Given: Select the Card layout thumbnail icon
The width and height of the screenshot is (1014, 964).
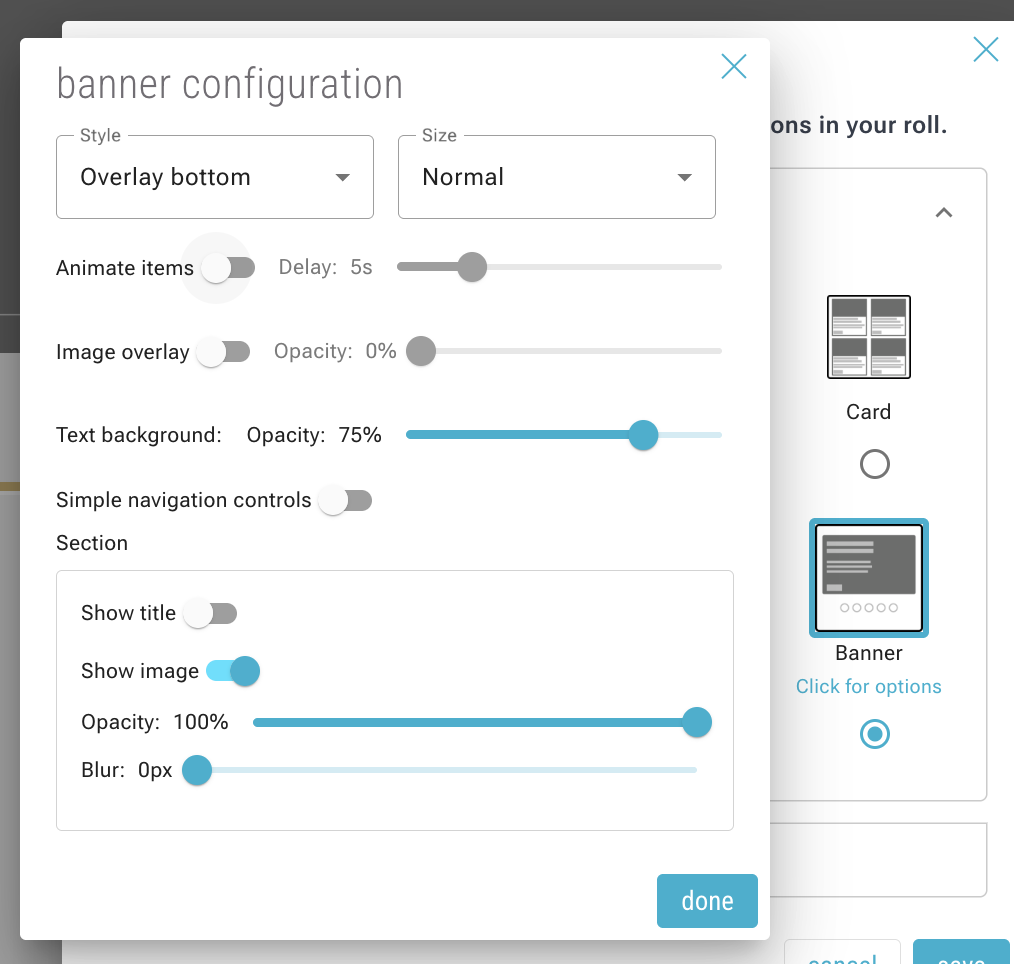Looking at the screenshot, I should 868,337.
